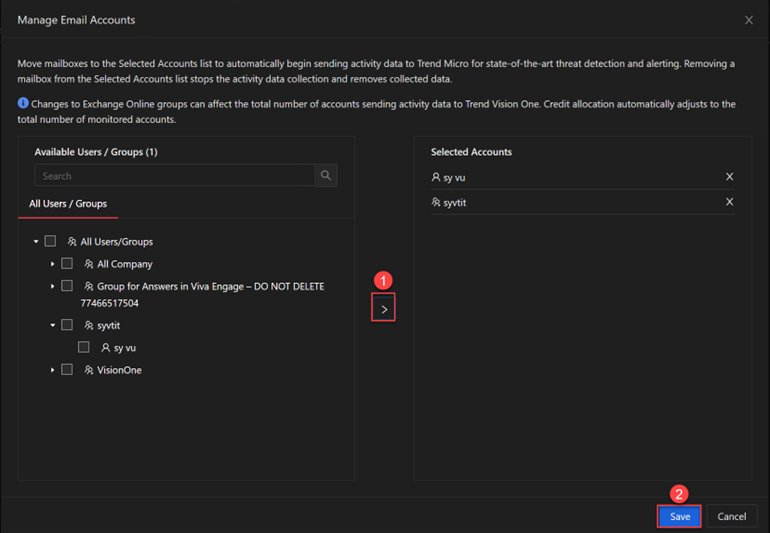Enable the VisionOne group checkbox
This screenshot has width=770, height=533.
coord(67,369)
